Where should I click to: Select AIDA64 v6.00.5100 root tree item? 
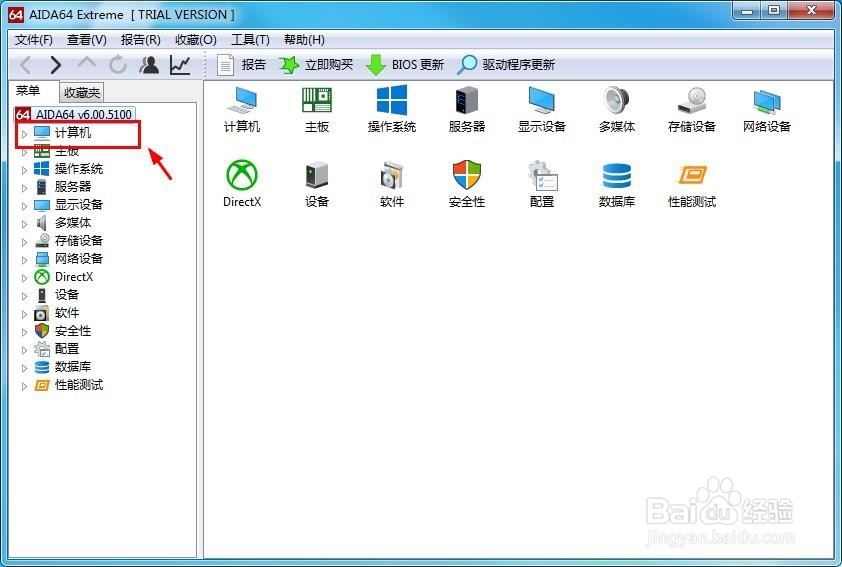pos(75,114)
